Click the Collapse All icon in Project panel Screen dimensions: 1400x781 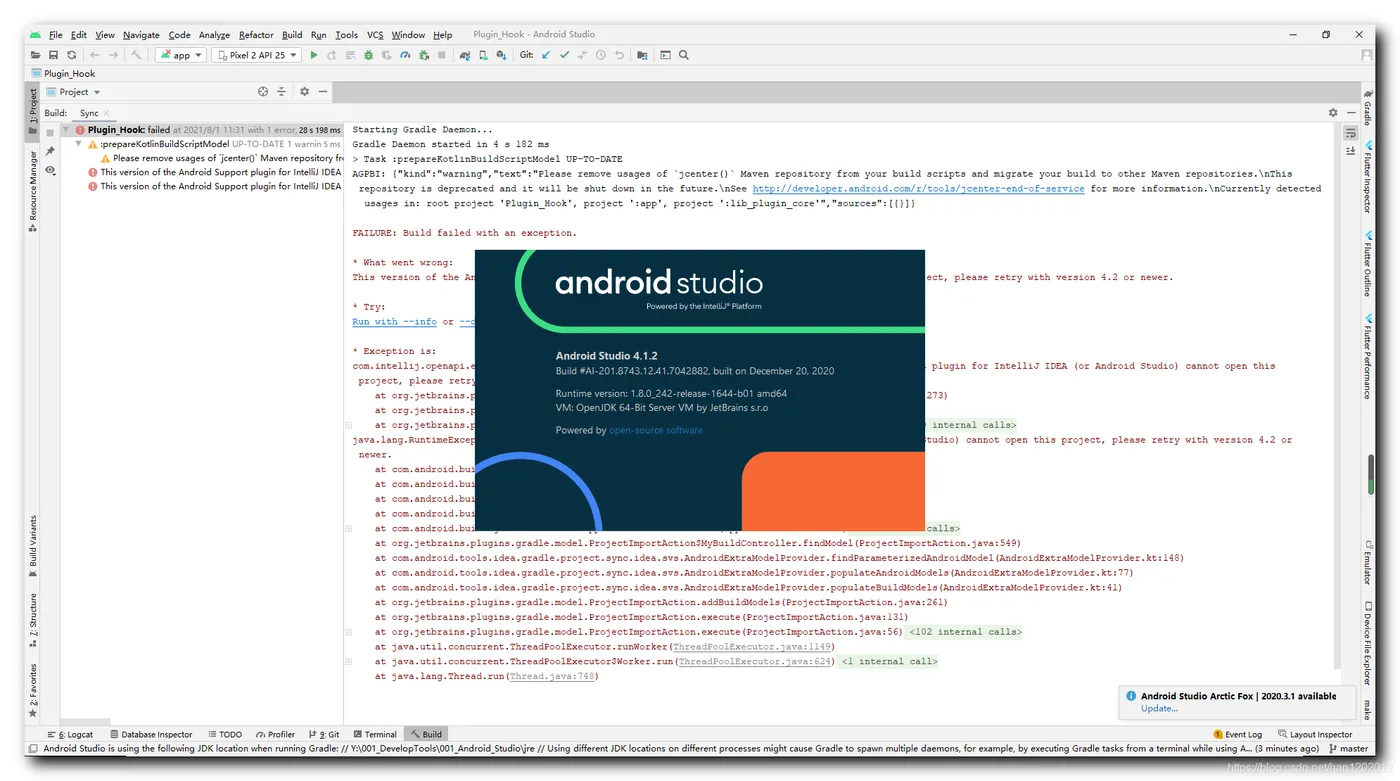coord(281,91)
